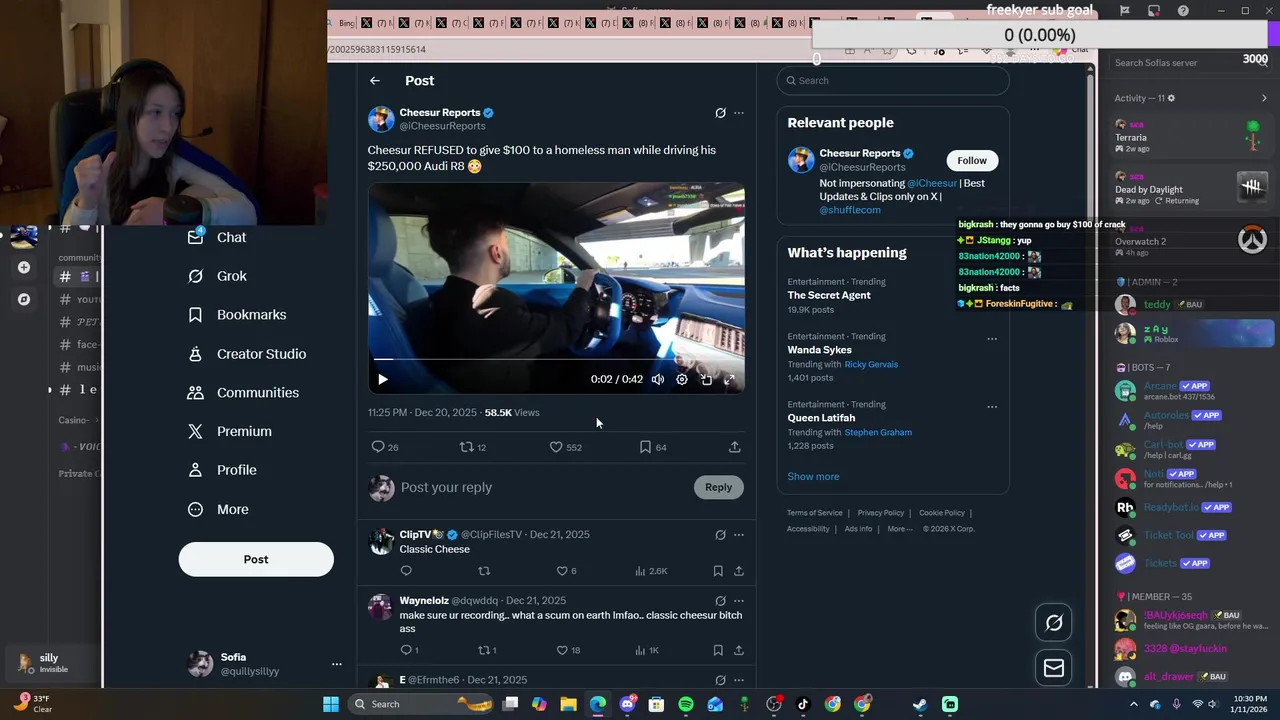1280x720 pixels.
Task: Open the Chat sidebar item
Action: point(217,237)
